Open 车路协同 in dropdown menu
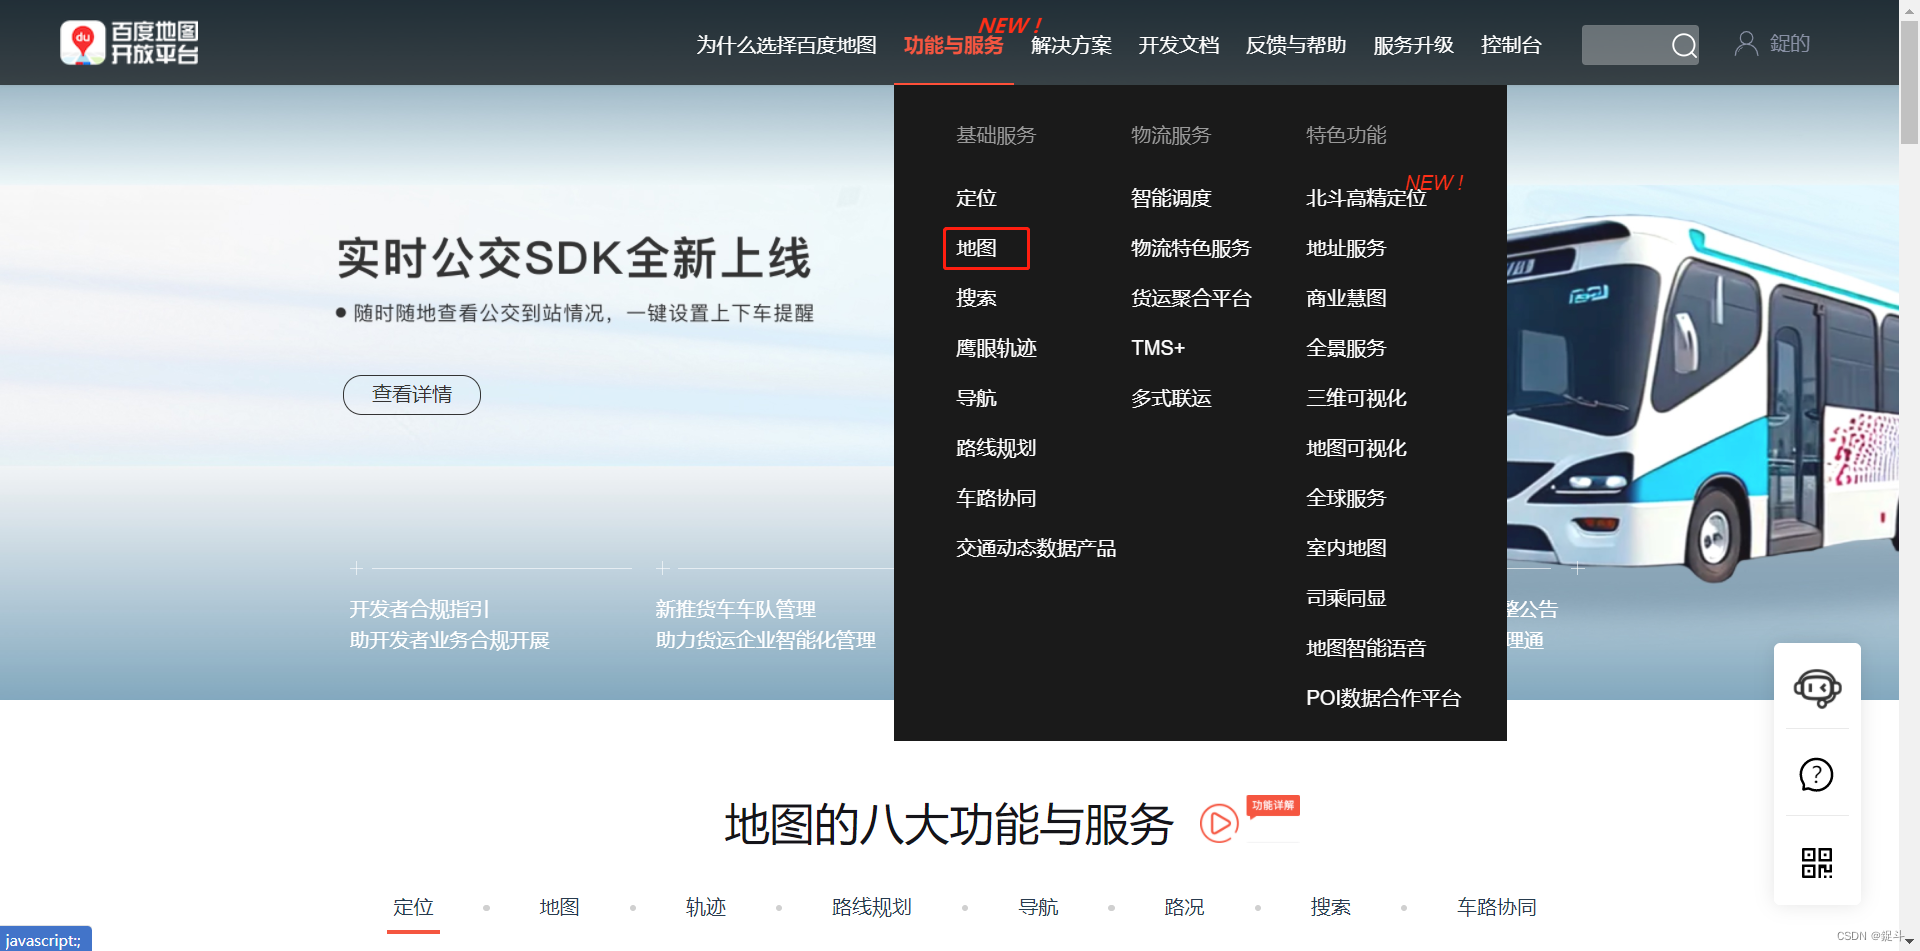 click(996, 498)
